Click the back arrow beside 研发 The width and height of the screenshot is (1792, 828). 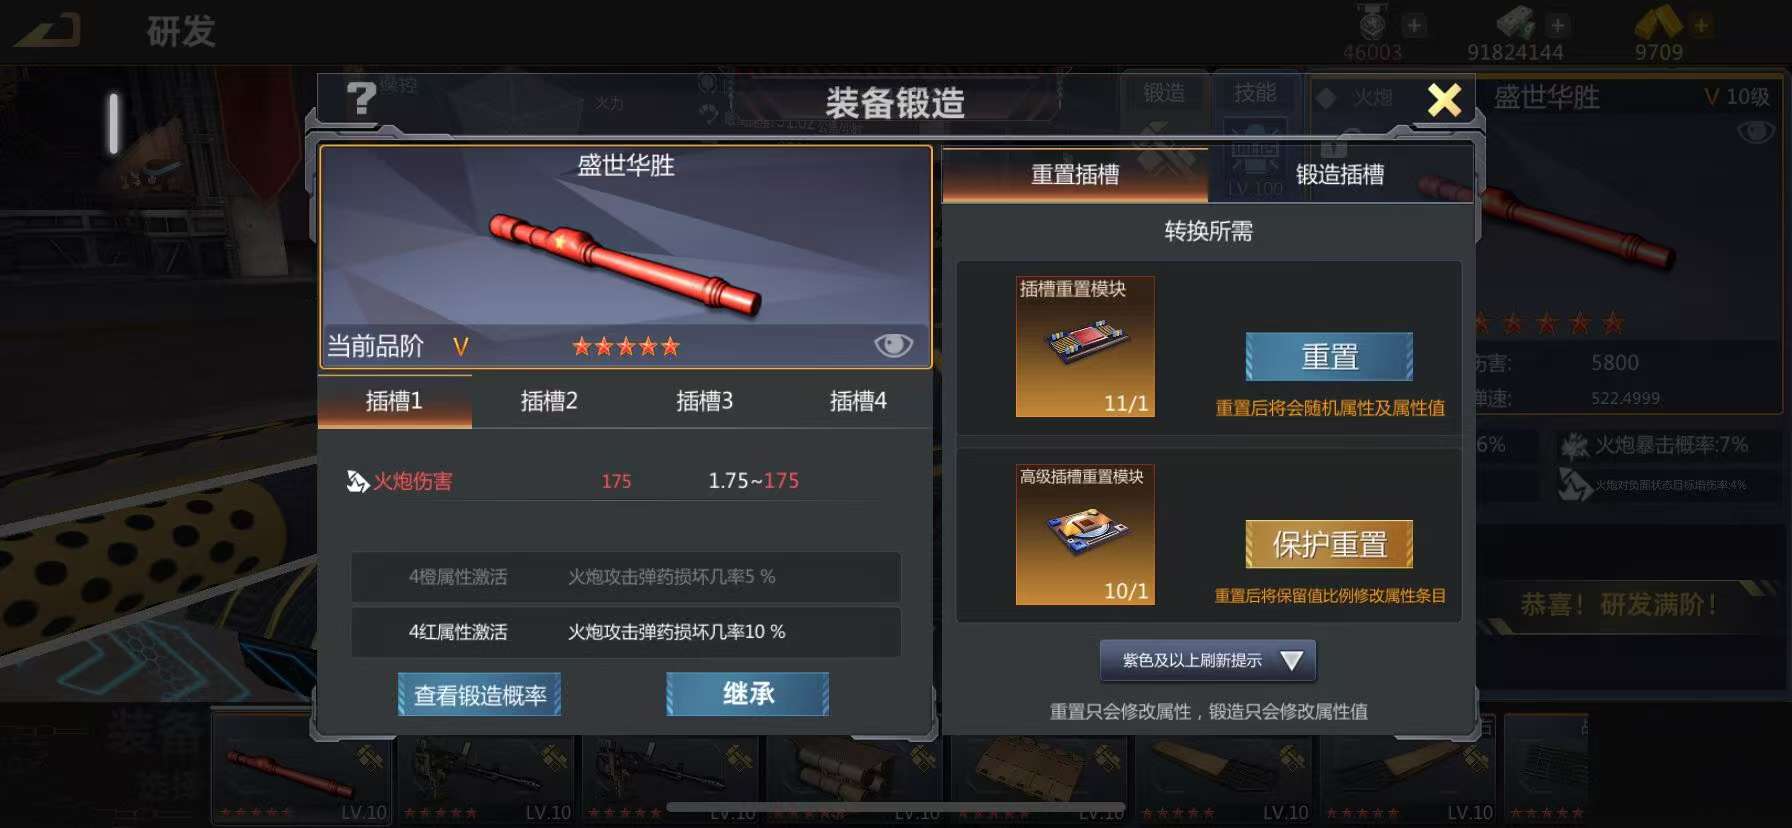click(48, 30)
